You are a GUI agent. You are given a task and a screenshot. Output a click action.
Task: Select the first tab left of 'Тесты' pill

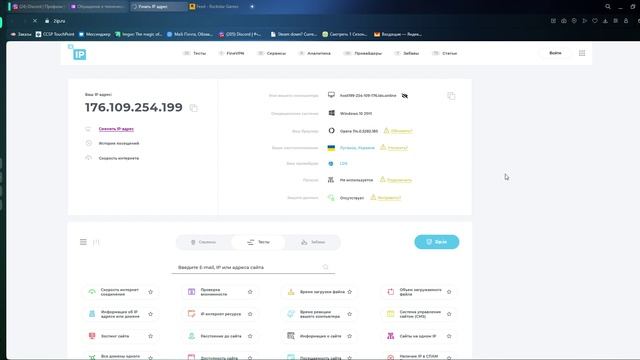pos(203,242)
